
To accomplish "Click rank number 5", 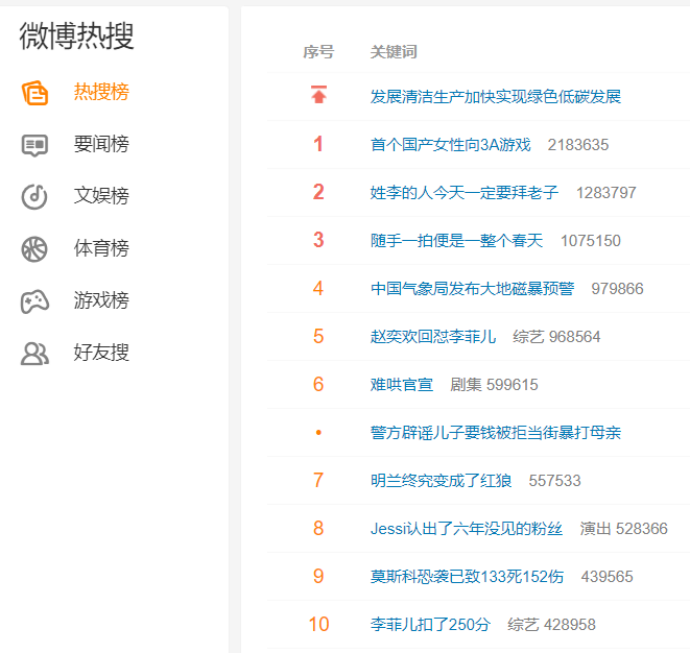I will (x=319, y=336).
